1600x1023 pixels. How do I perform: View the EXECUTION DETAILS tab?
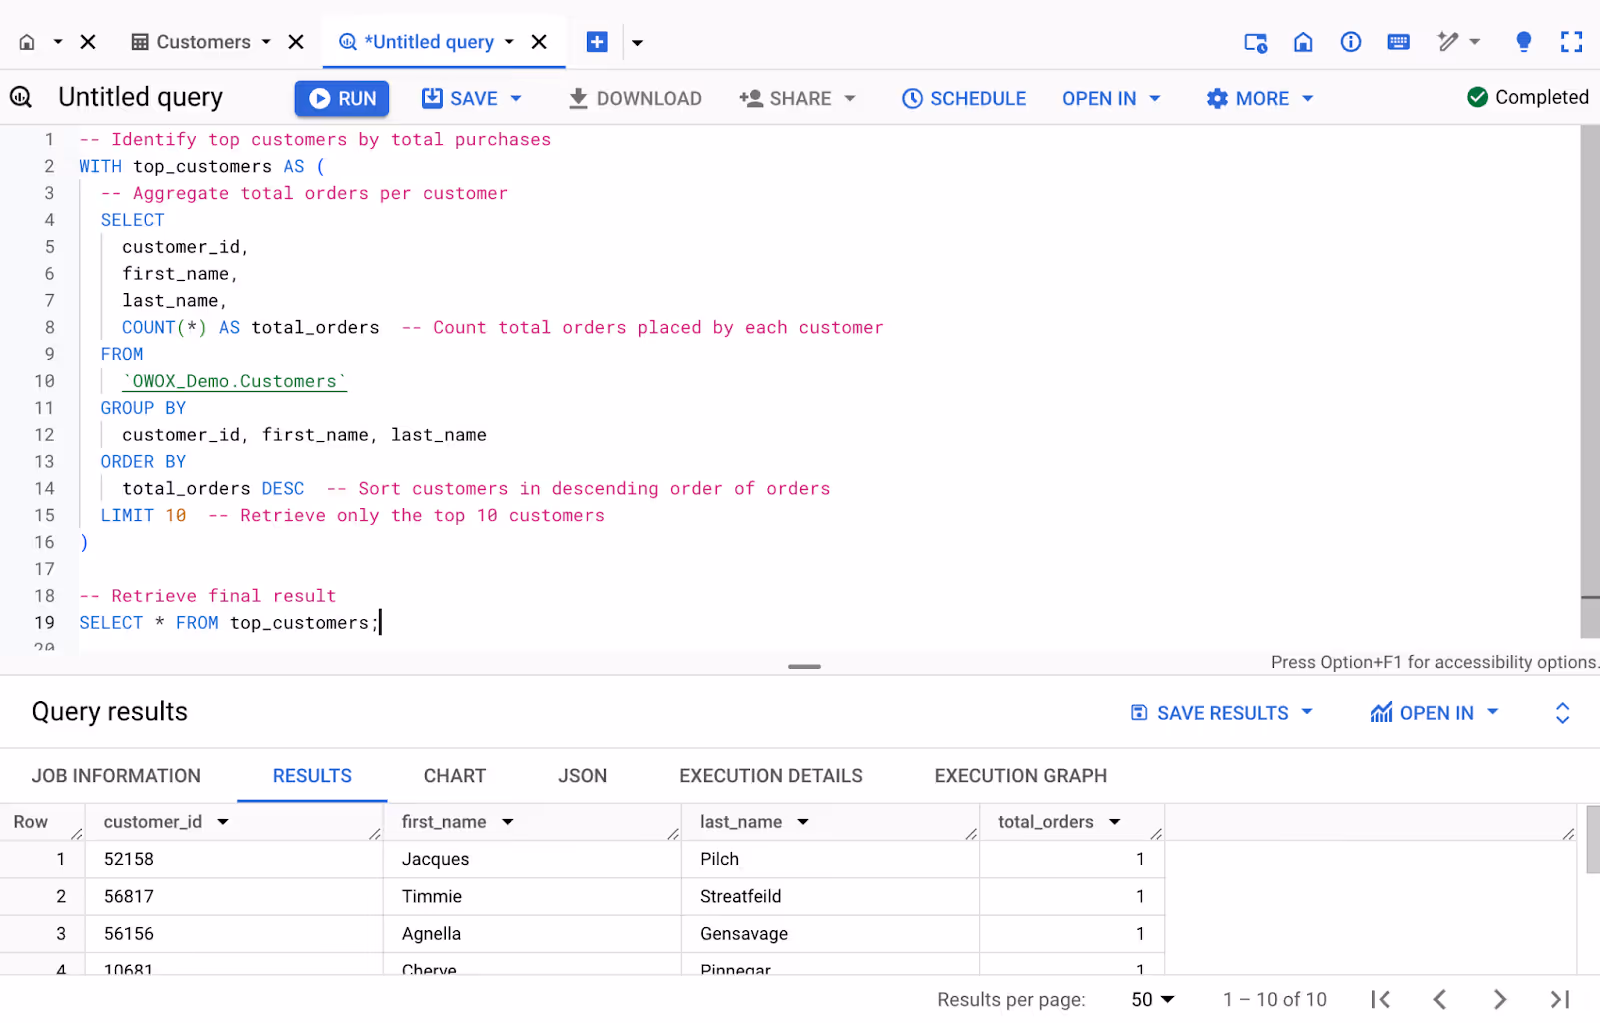(x=771, y=776)
